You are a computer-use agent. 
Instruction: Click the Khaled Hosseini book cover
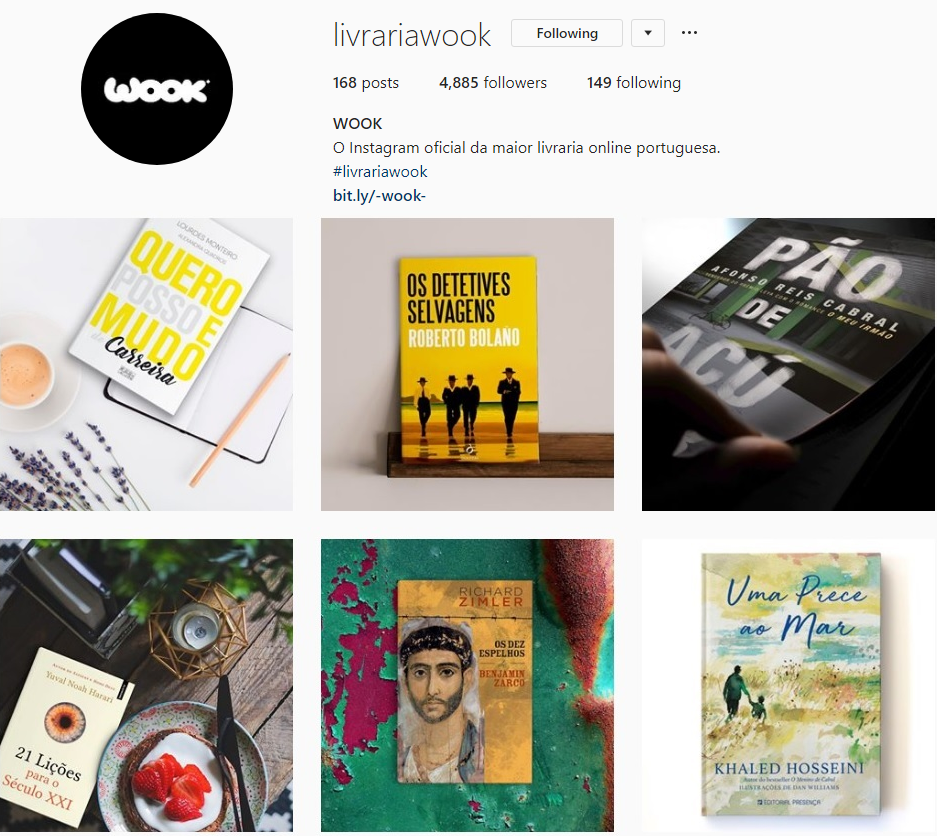coord(791,684)
